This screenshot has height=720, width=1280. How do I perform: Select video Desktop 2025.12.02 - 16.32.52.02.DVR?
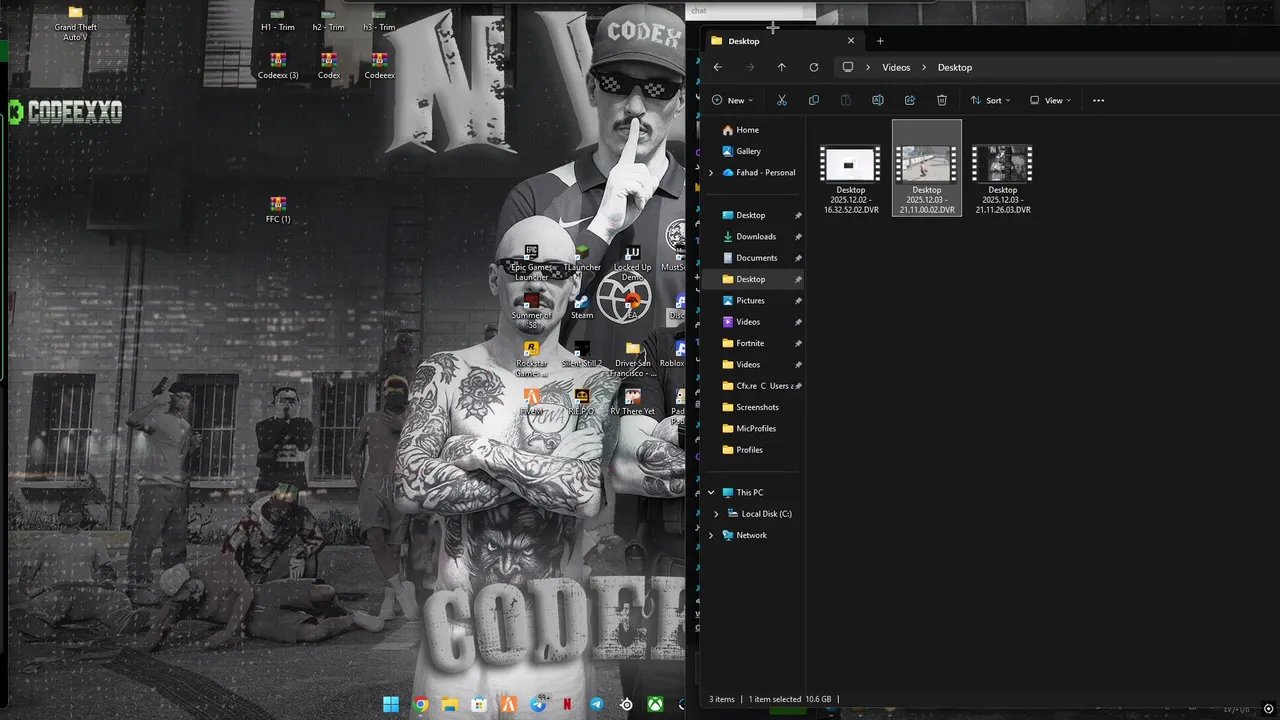pyautogui.click(x=851, y=179)
